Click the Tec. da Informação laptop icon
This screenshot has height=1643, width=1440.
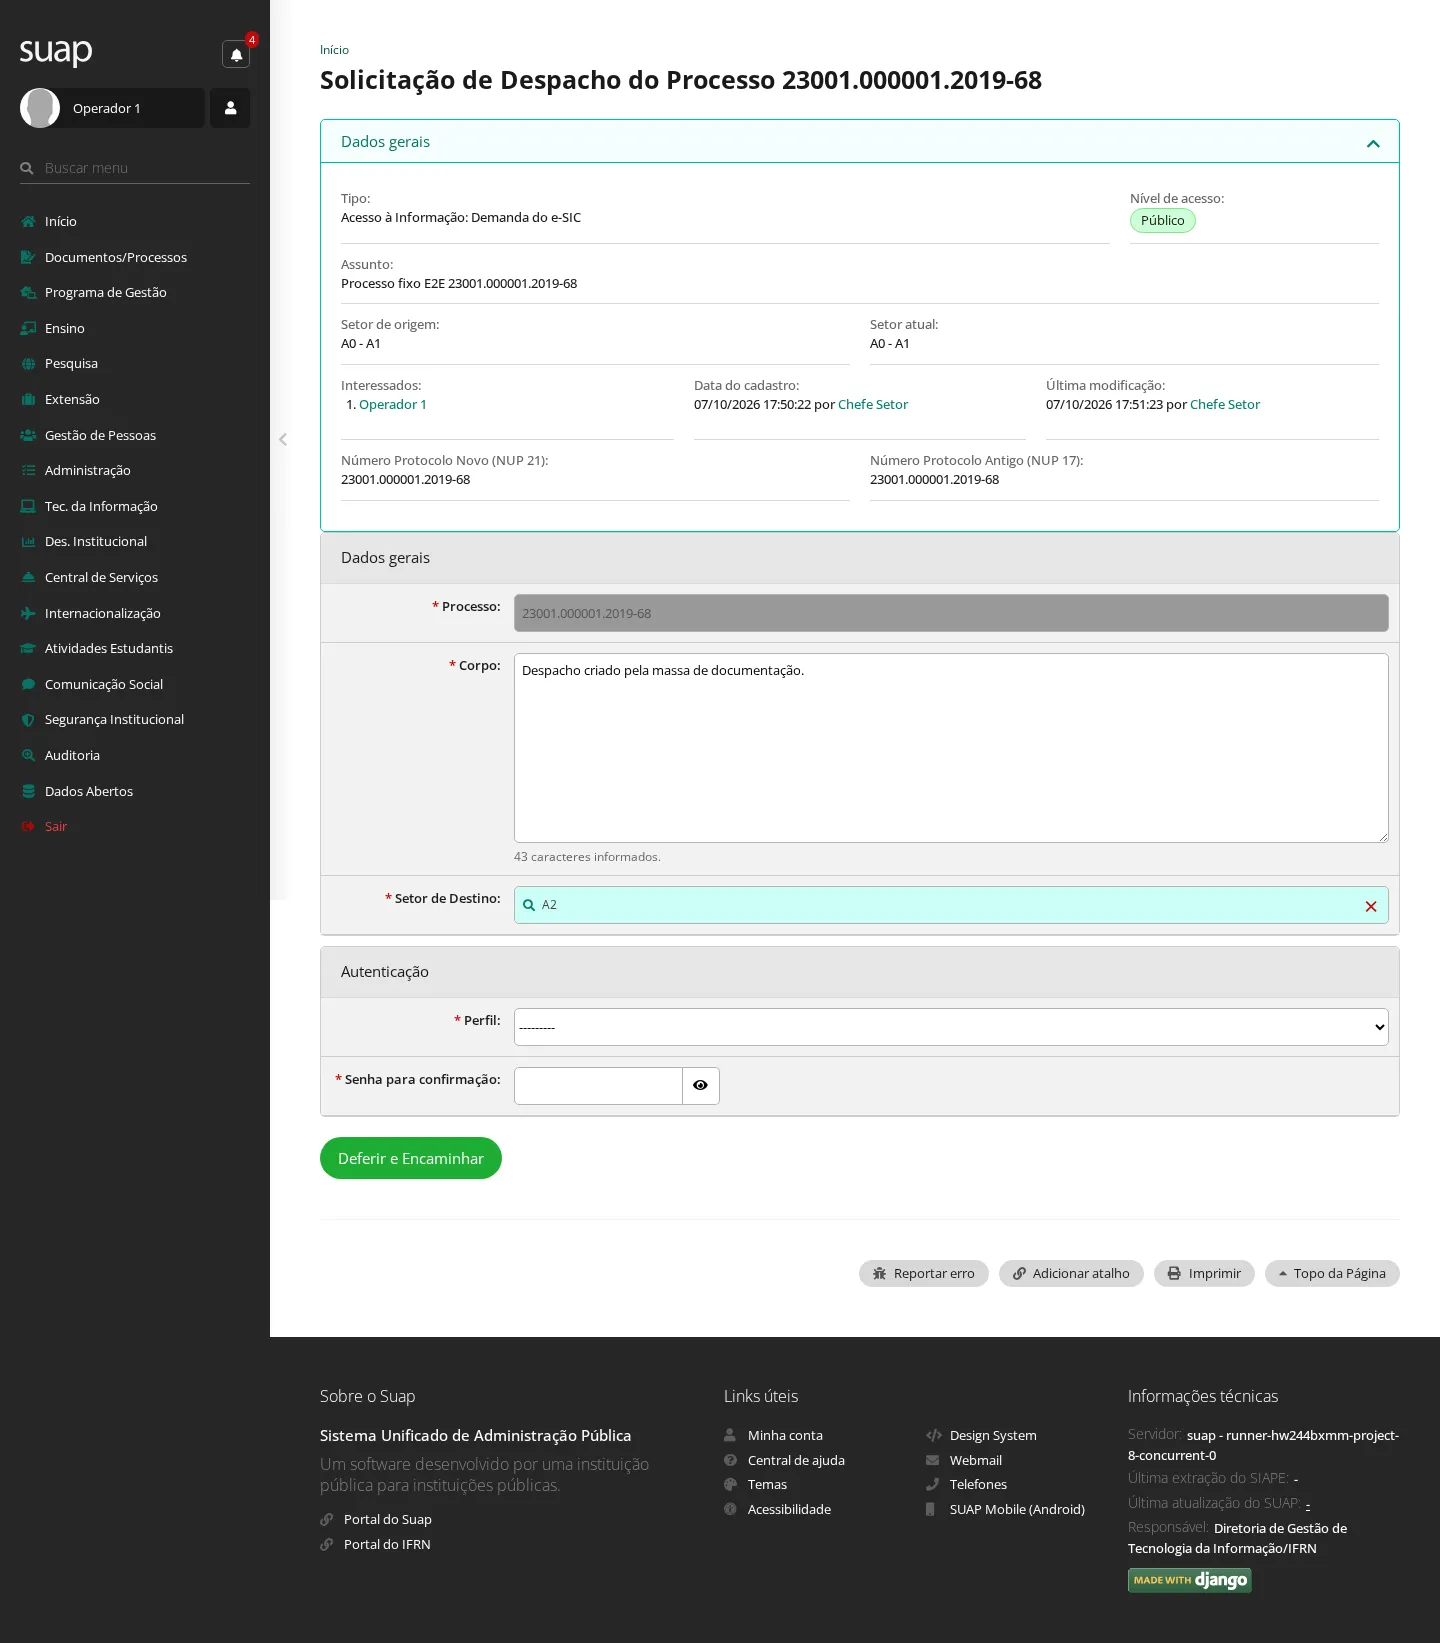(28, 507)
